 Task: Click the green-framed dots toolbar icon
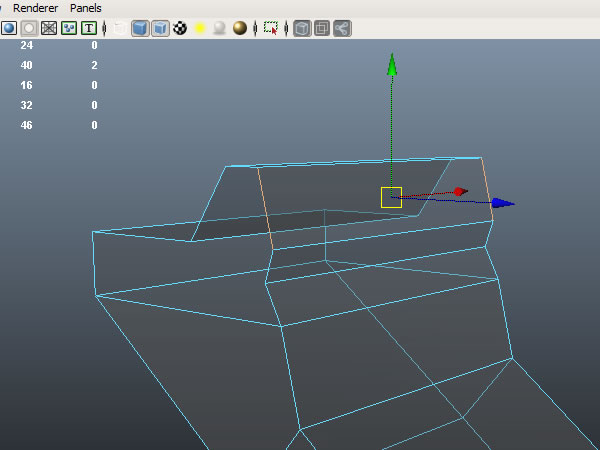68,28
